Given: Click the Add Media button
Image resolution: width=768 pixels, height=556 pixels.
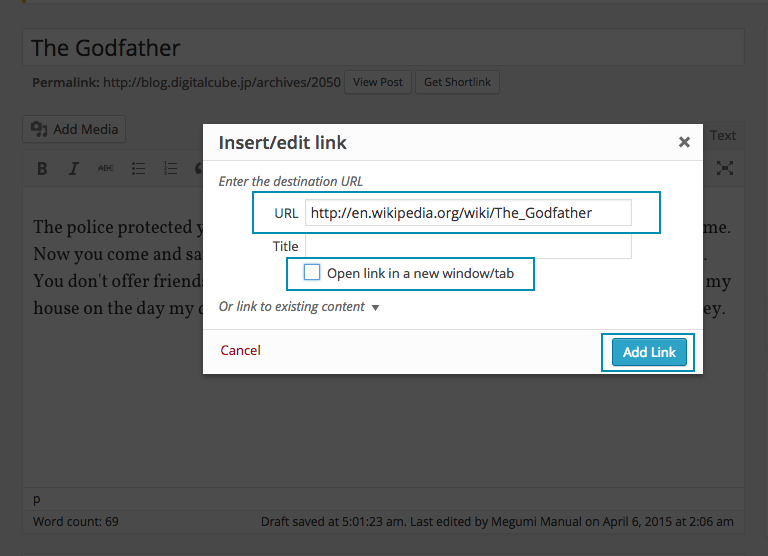Looking at the screenshot, I should click(x=75, y=129).
